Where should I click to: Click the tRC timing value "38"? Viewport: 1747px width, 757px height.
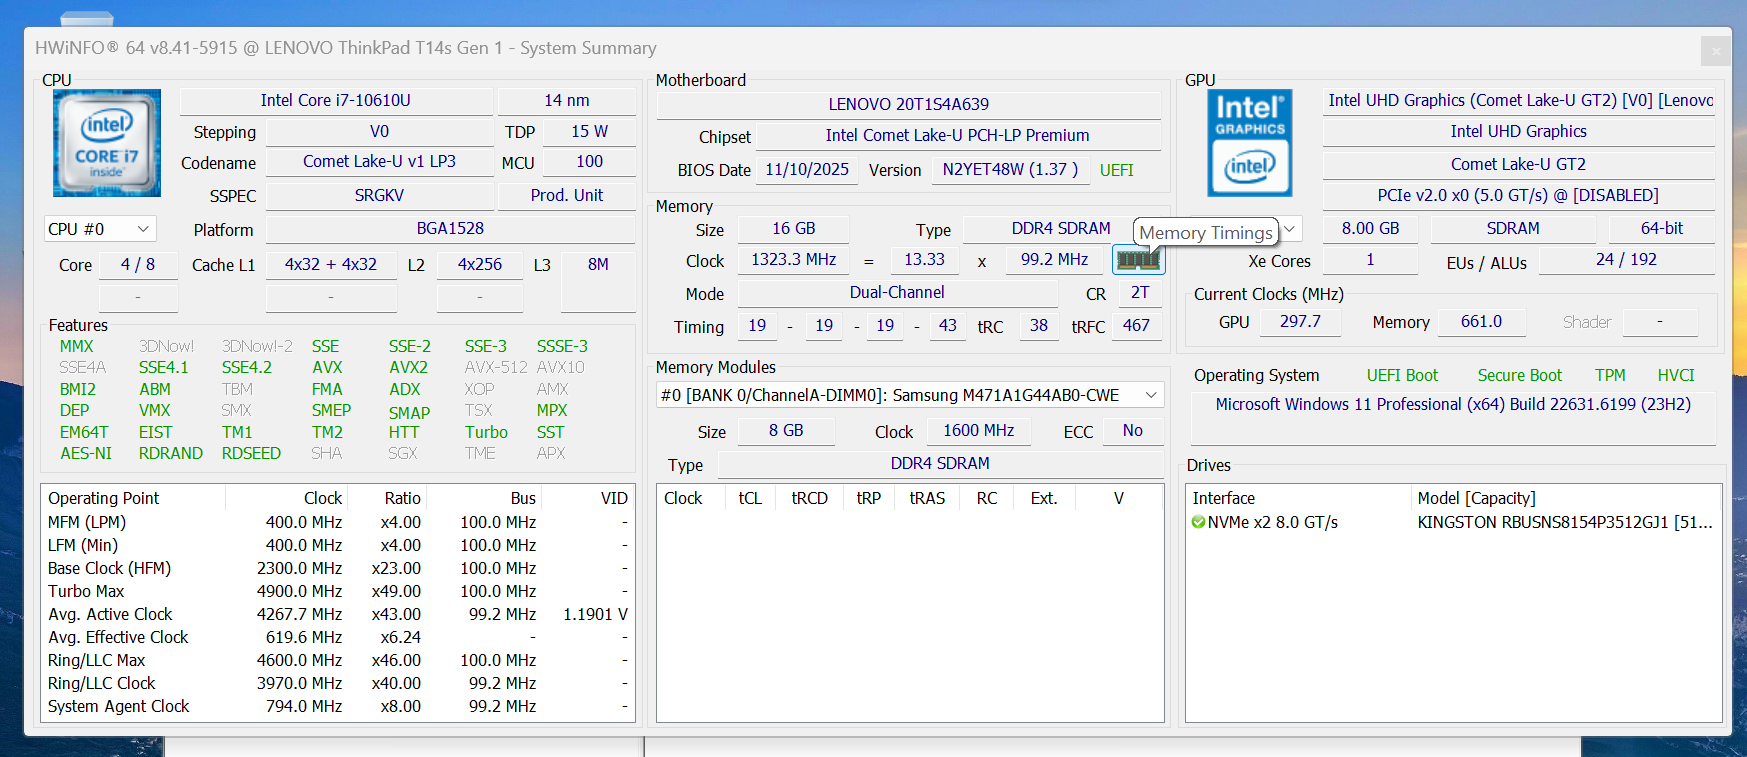tap(1039, 325)
